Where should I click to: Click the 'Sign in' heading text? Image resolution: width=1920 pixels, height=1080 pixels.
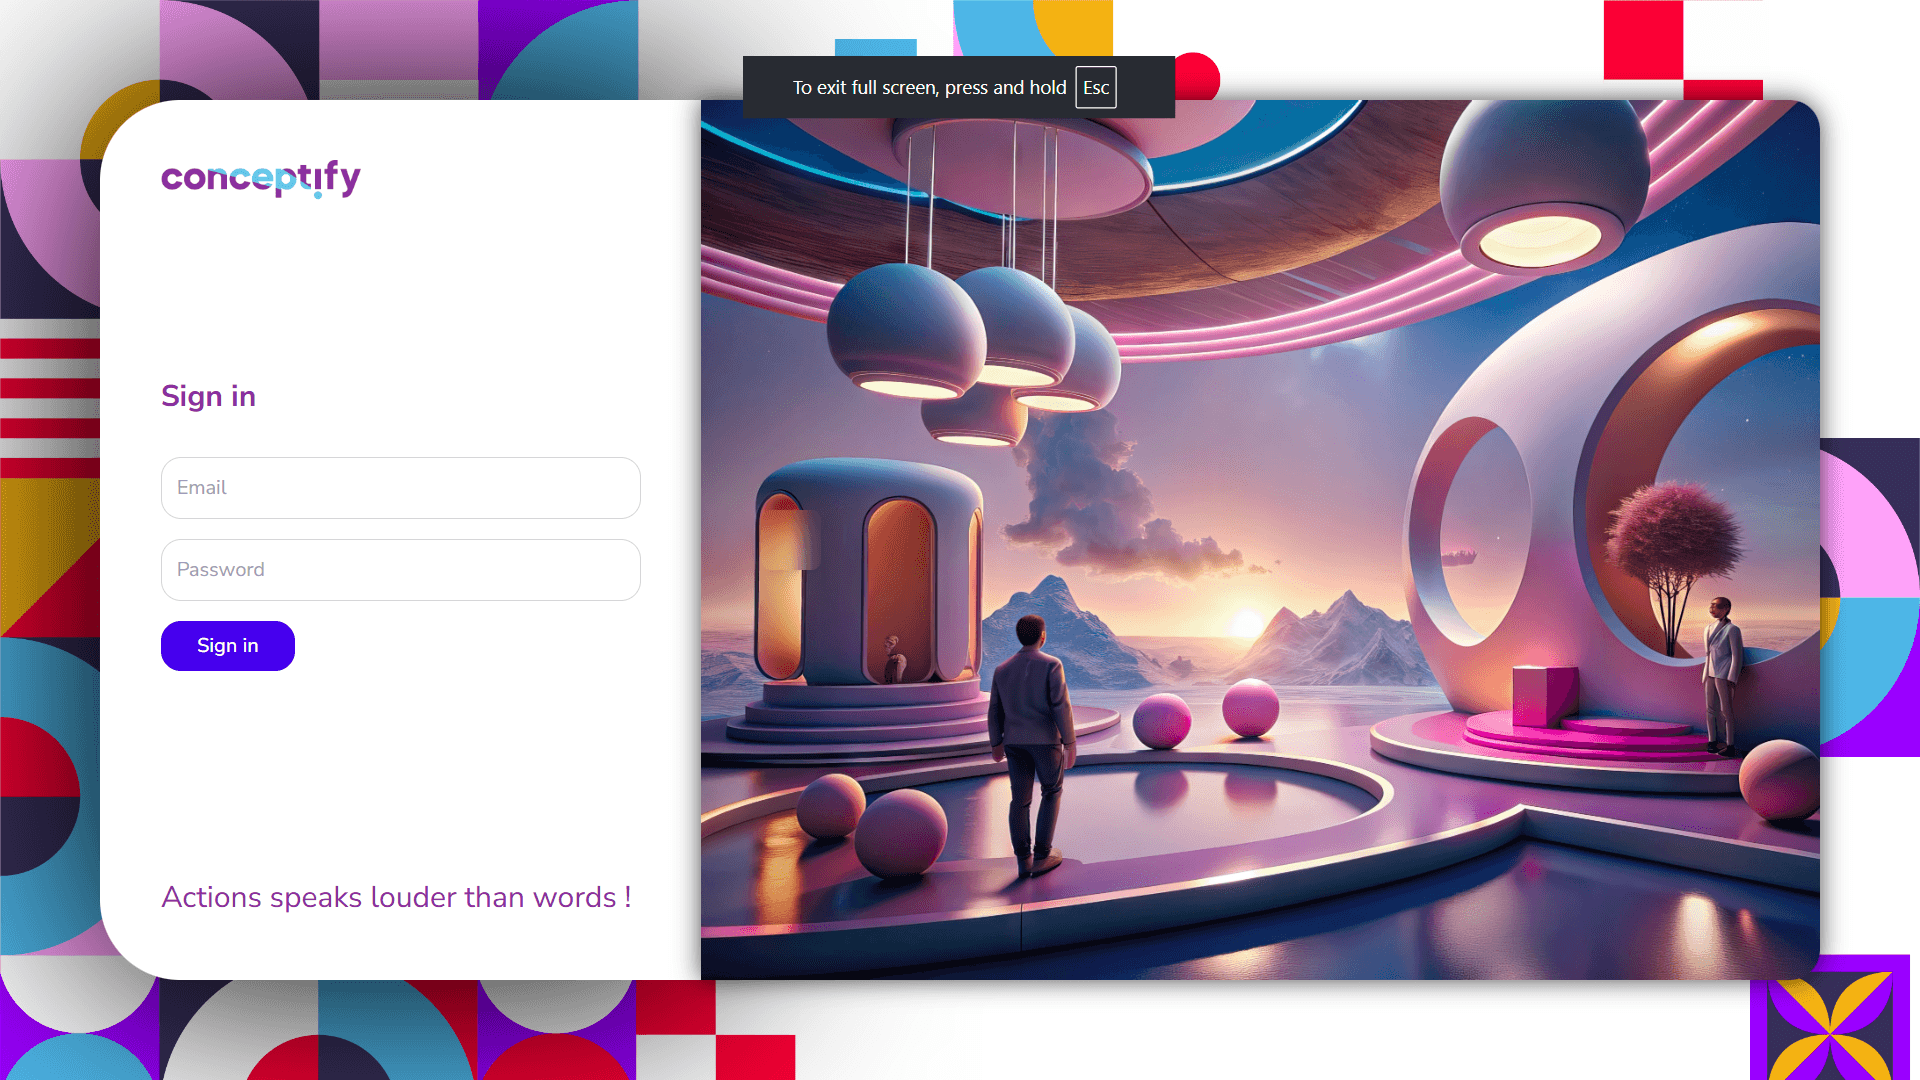[208, 396]
